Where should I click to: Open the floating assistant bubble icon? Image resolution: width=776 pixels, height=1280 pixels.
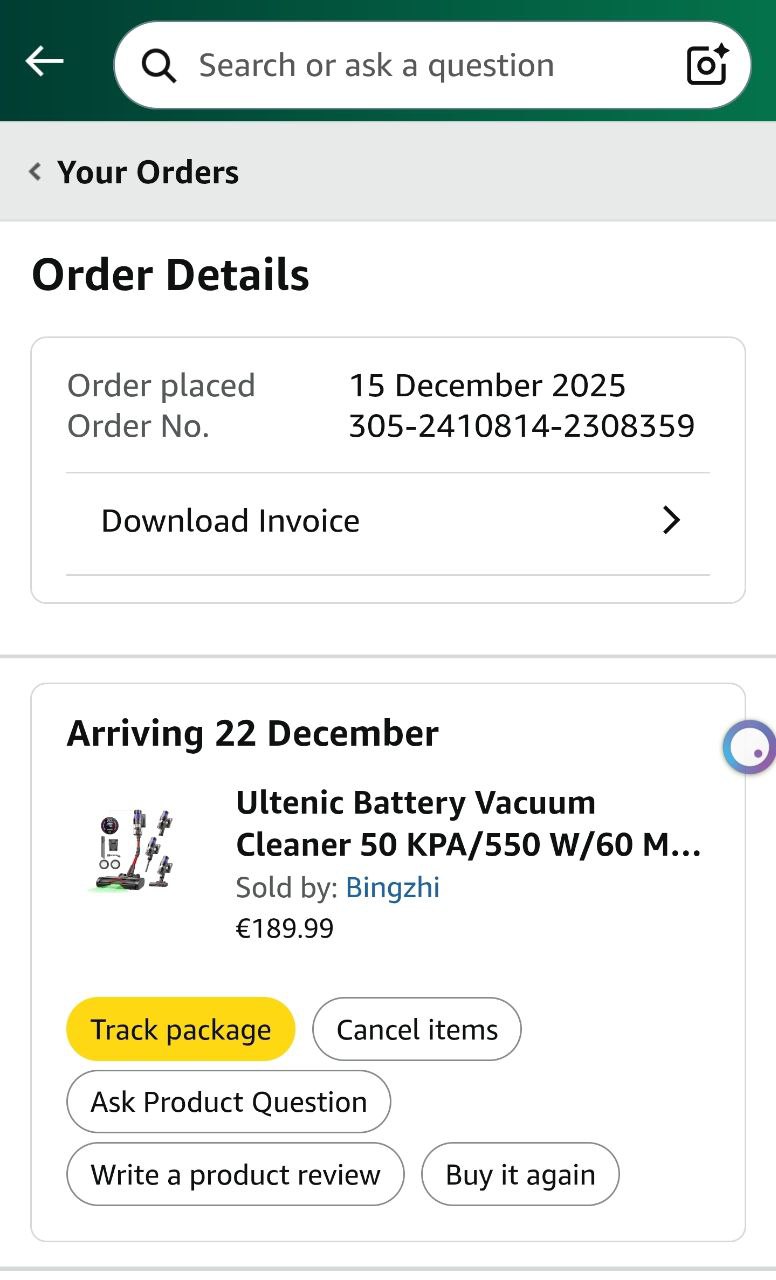(751, 747)
